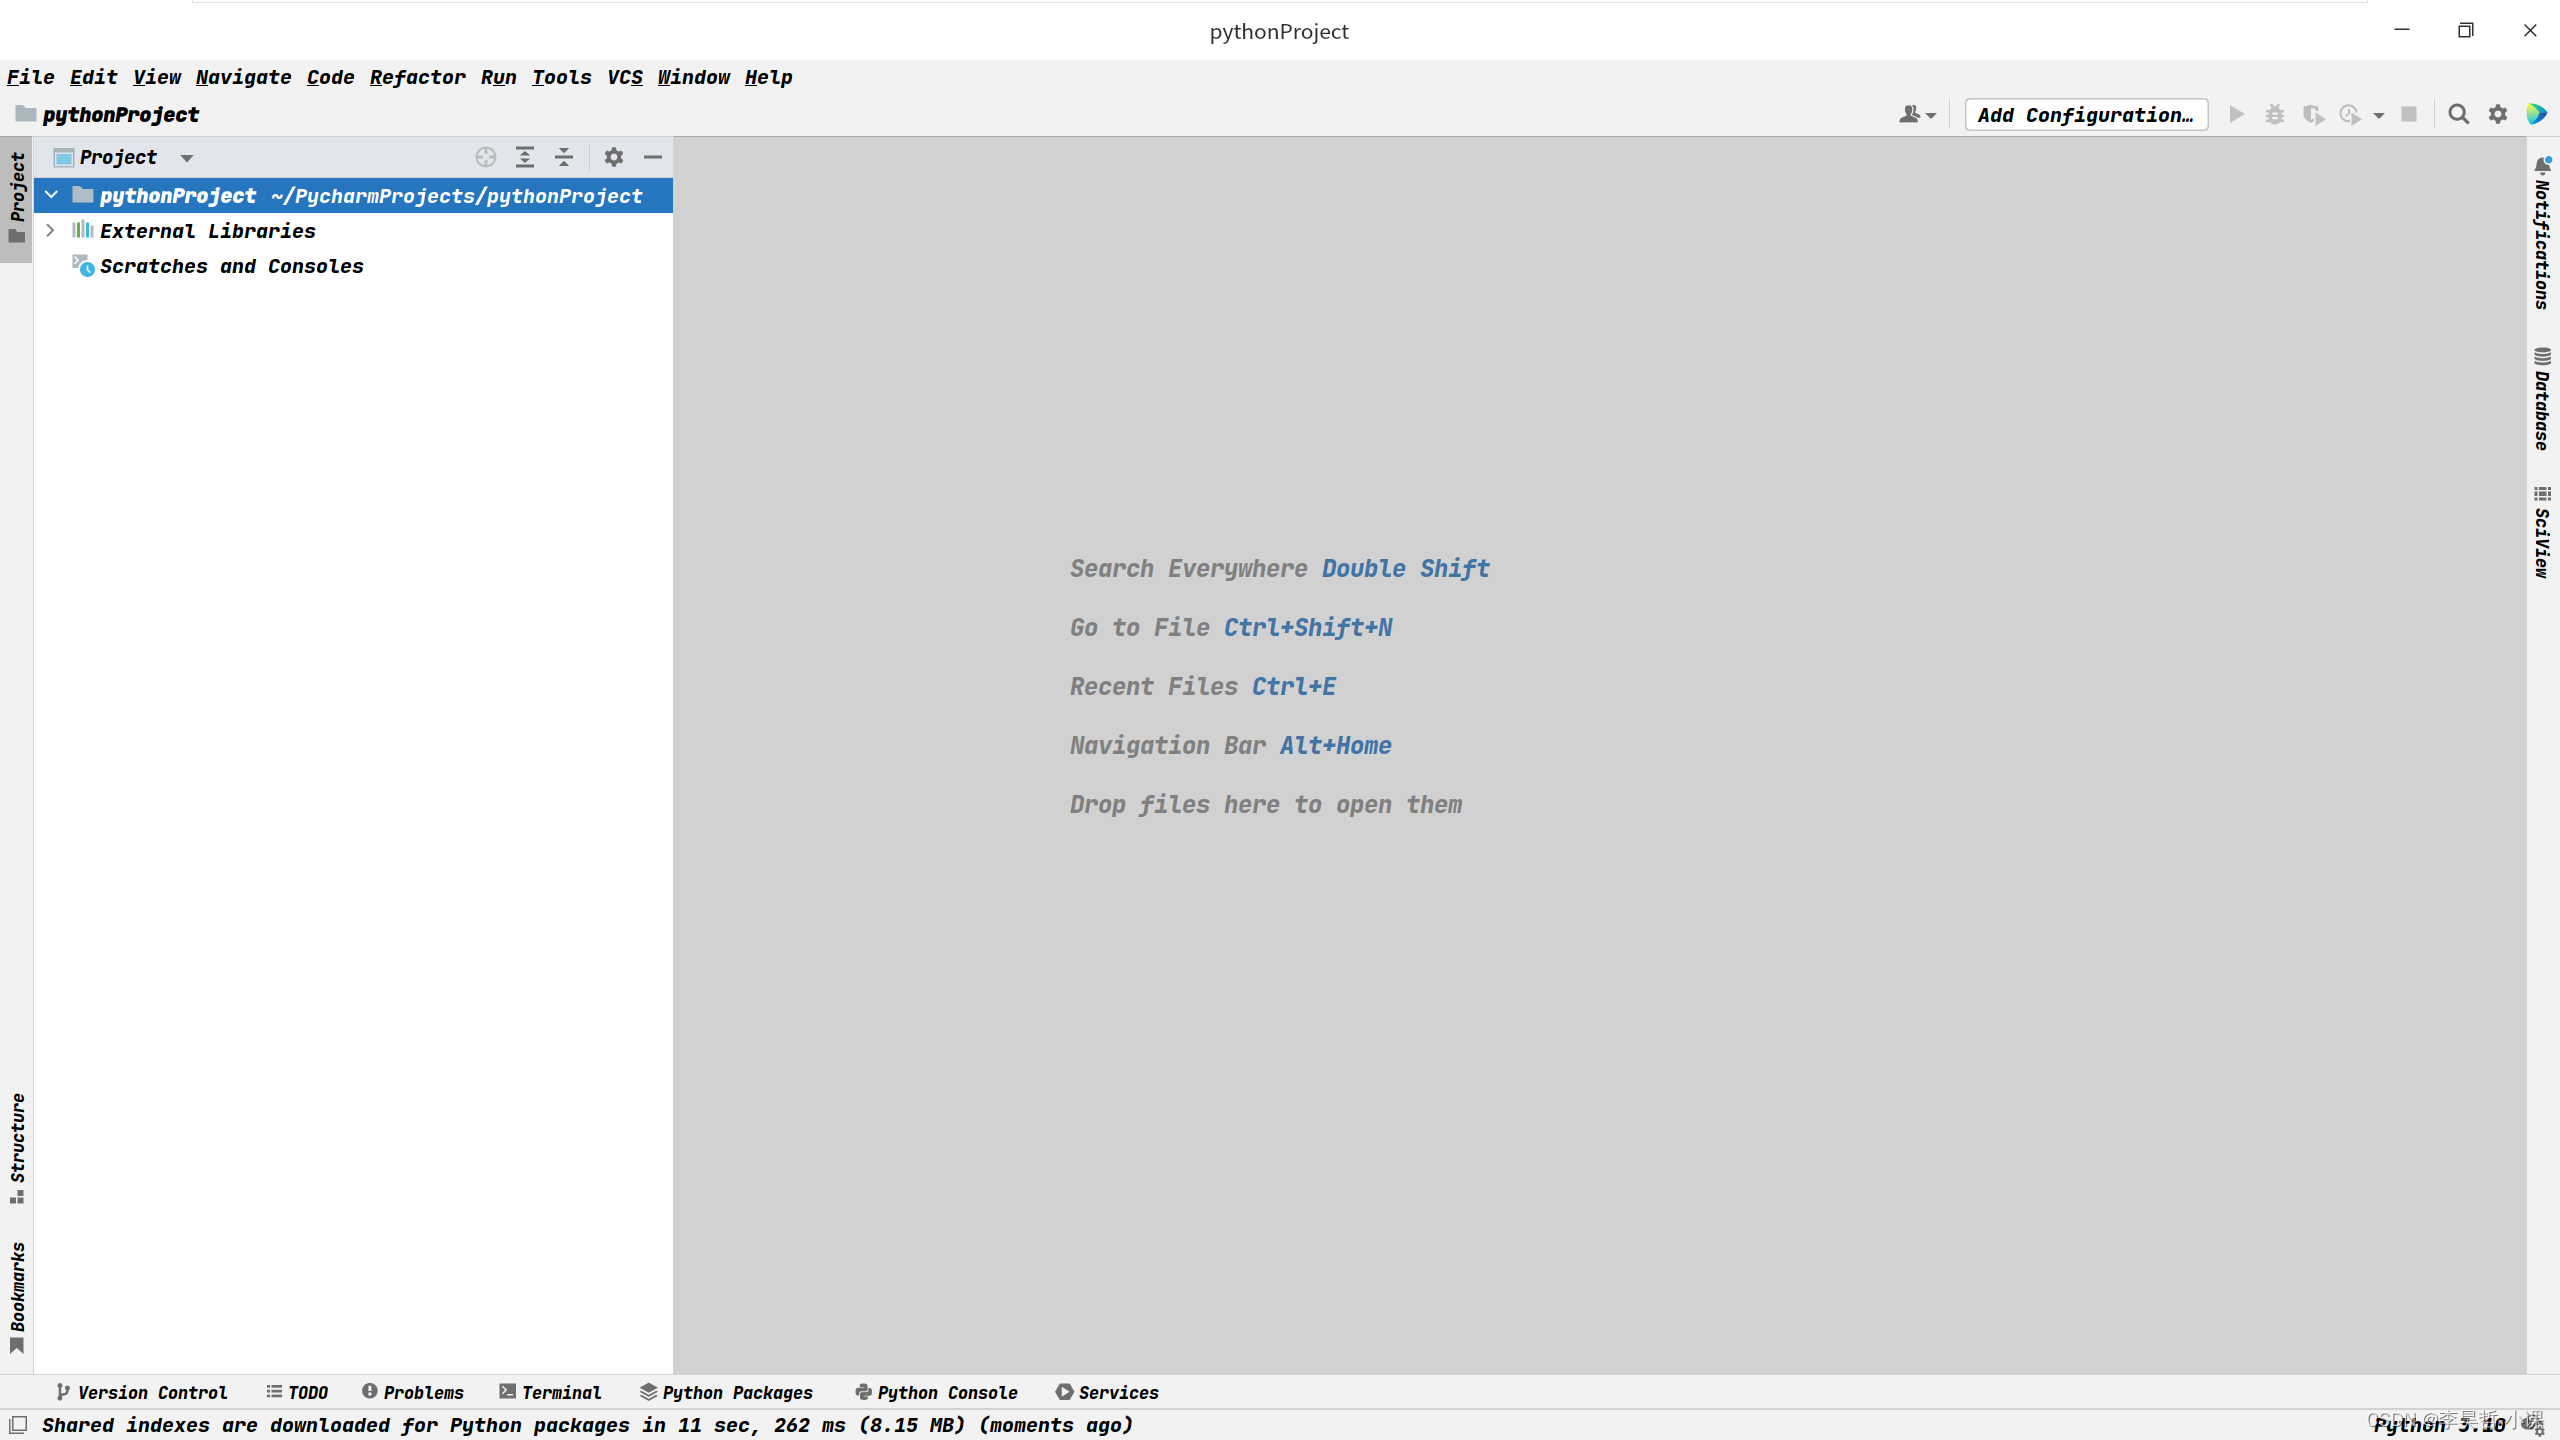Select pythonProject root folder row
The width and height of the screenshot is (2560, 1440).
(353, 195)
